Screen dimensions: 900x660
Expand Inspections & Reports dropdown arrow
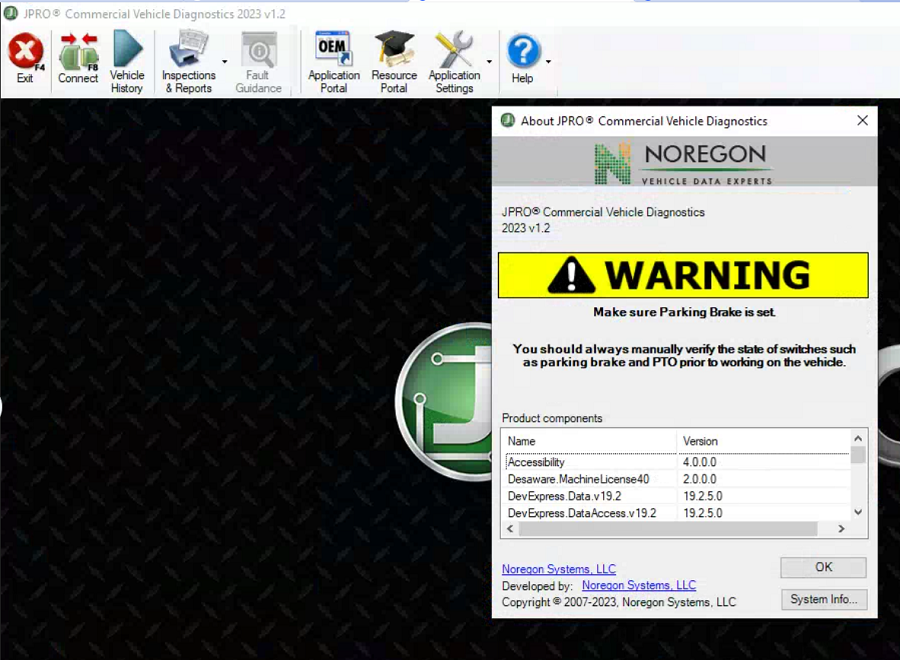click(x=224, y=61)
